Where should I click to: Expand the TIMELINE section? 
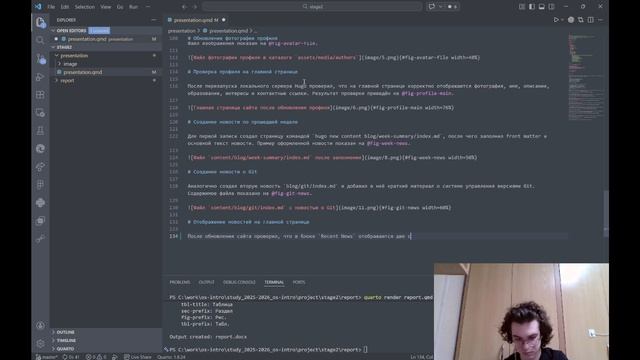coord(106,340)
